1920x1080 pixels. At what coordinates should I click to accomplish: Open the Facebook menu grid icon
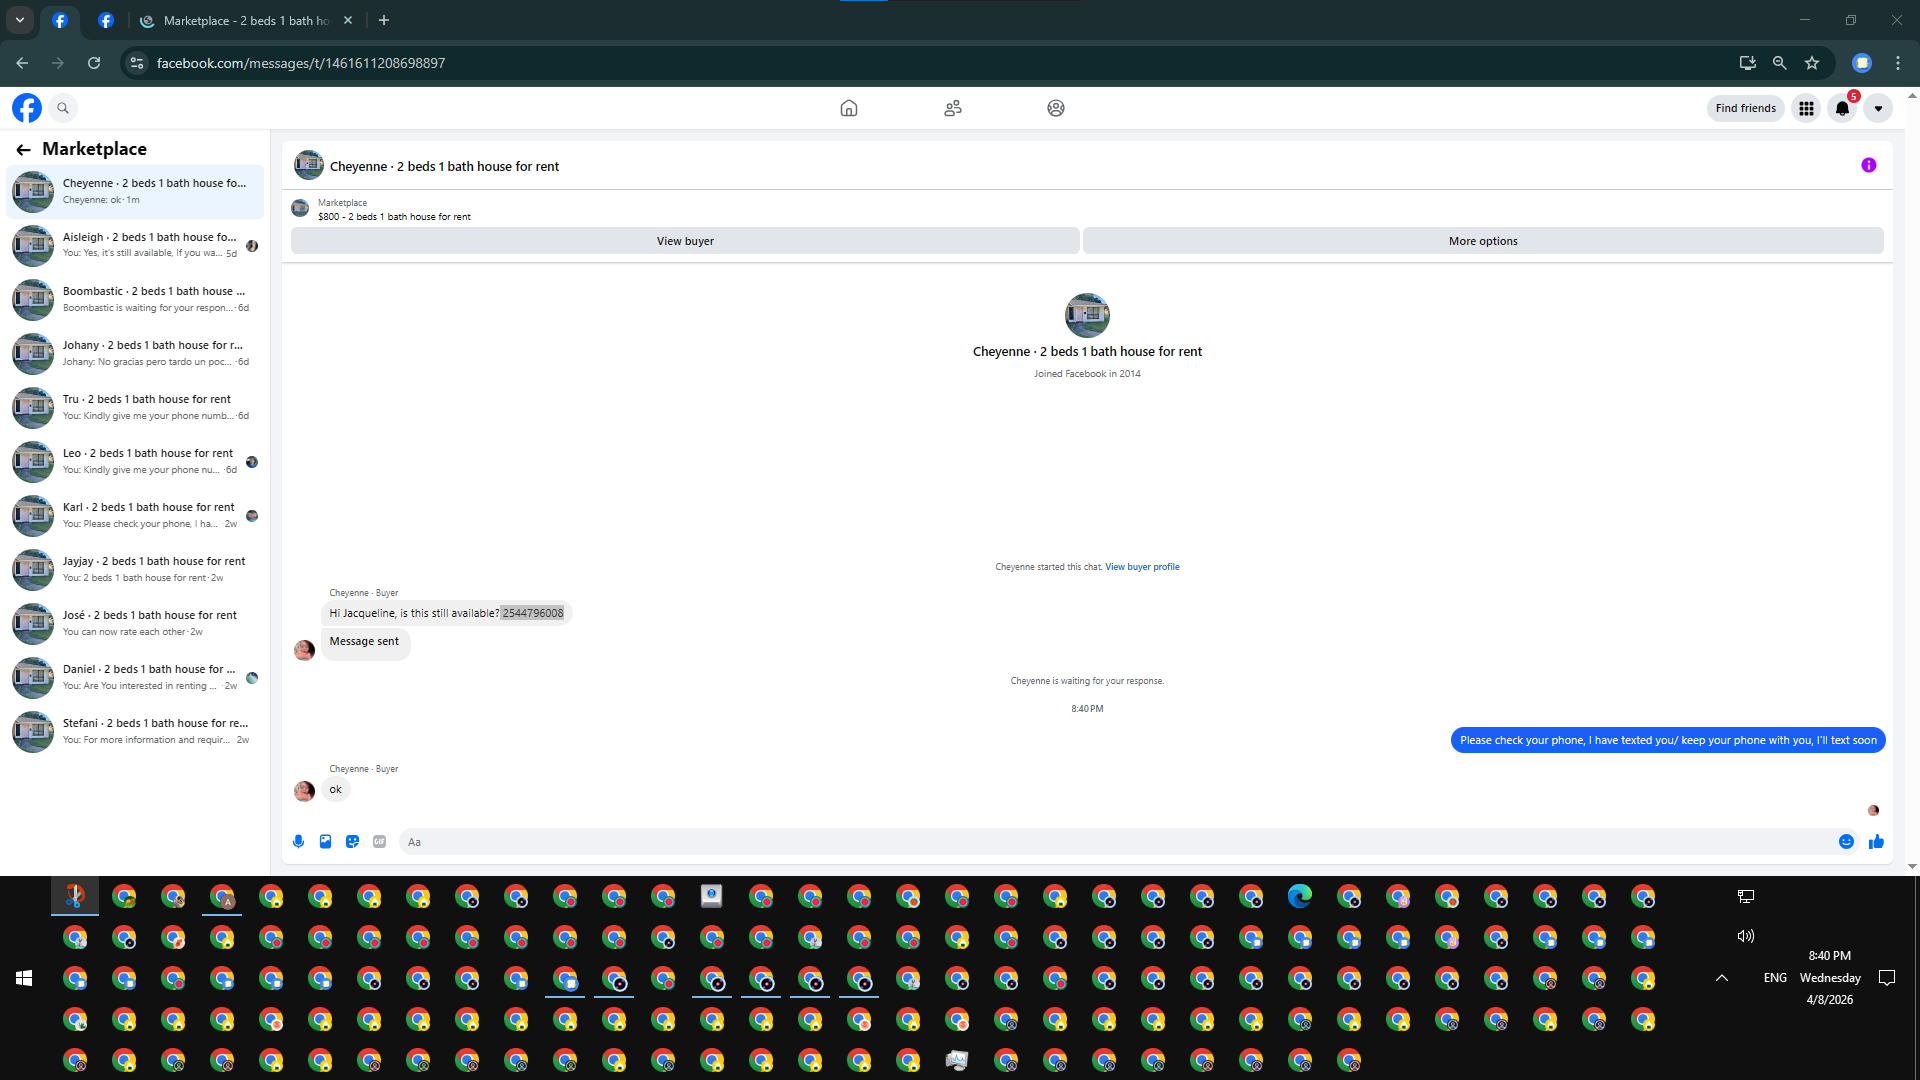pyautogui.click(x=1806, y=109)
